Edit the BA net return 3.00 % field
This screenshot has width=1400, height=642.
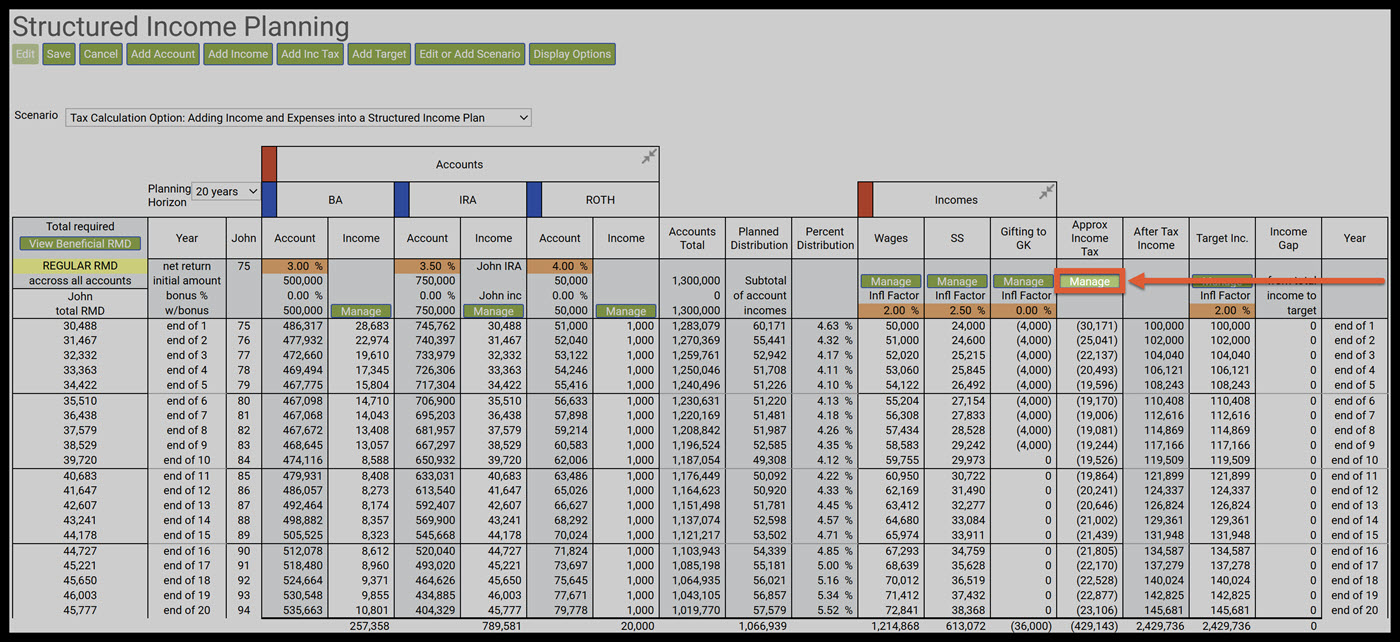click(x=295, y=266)
